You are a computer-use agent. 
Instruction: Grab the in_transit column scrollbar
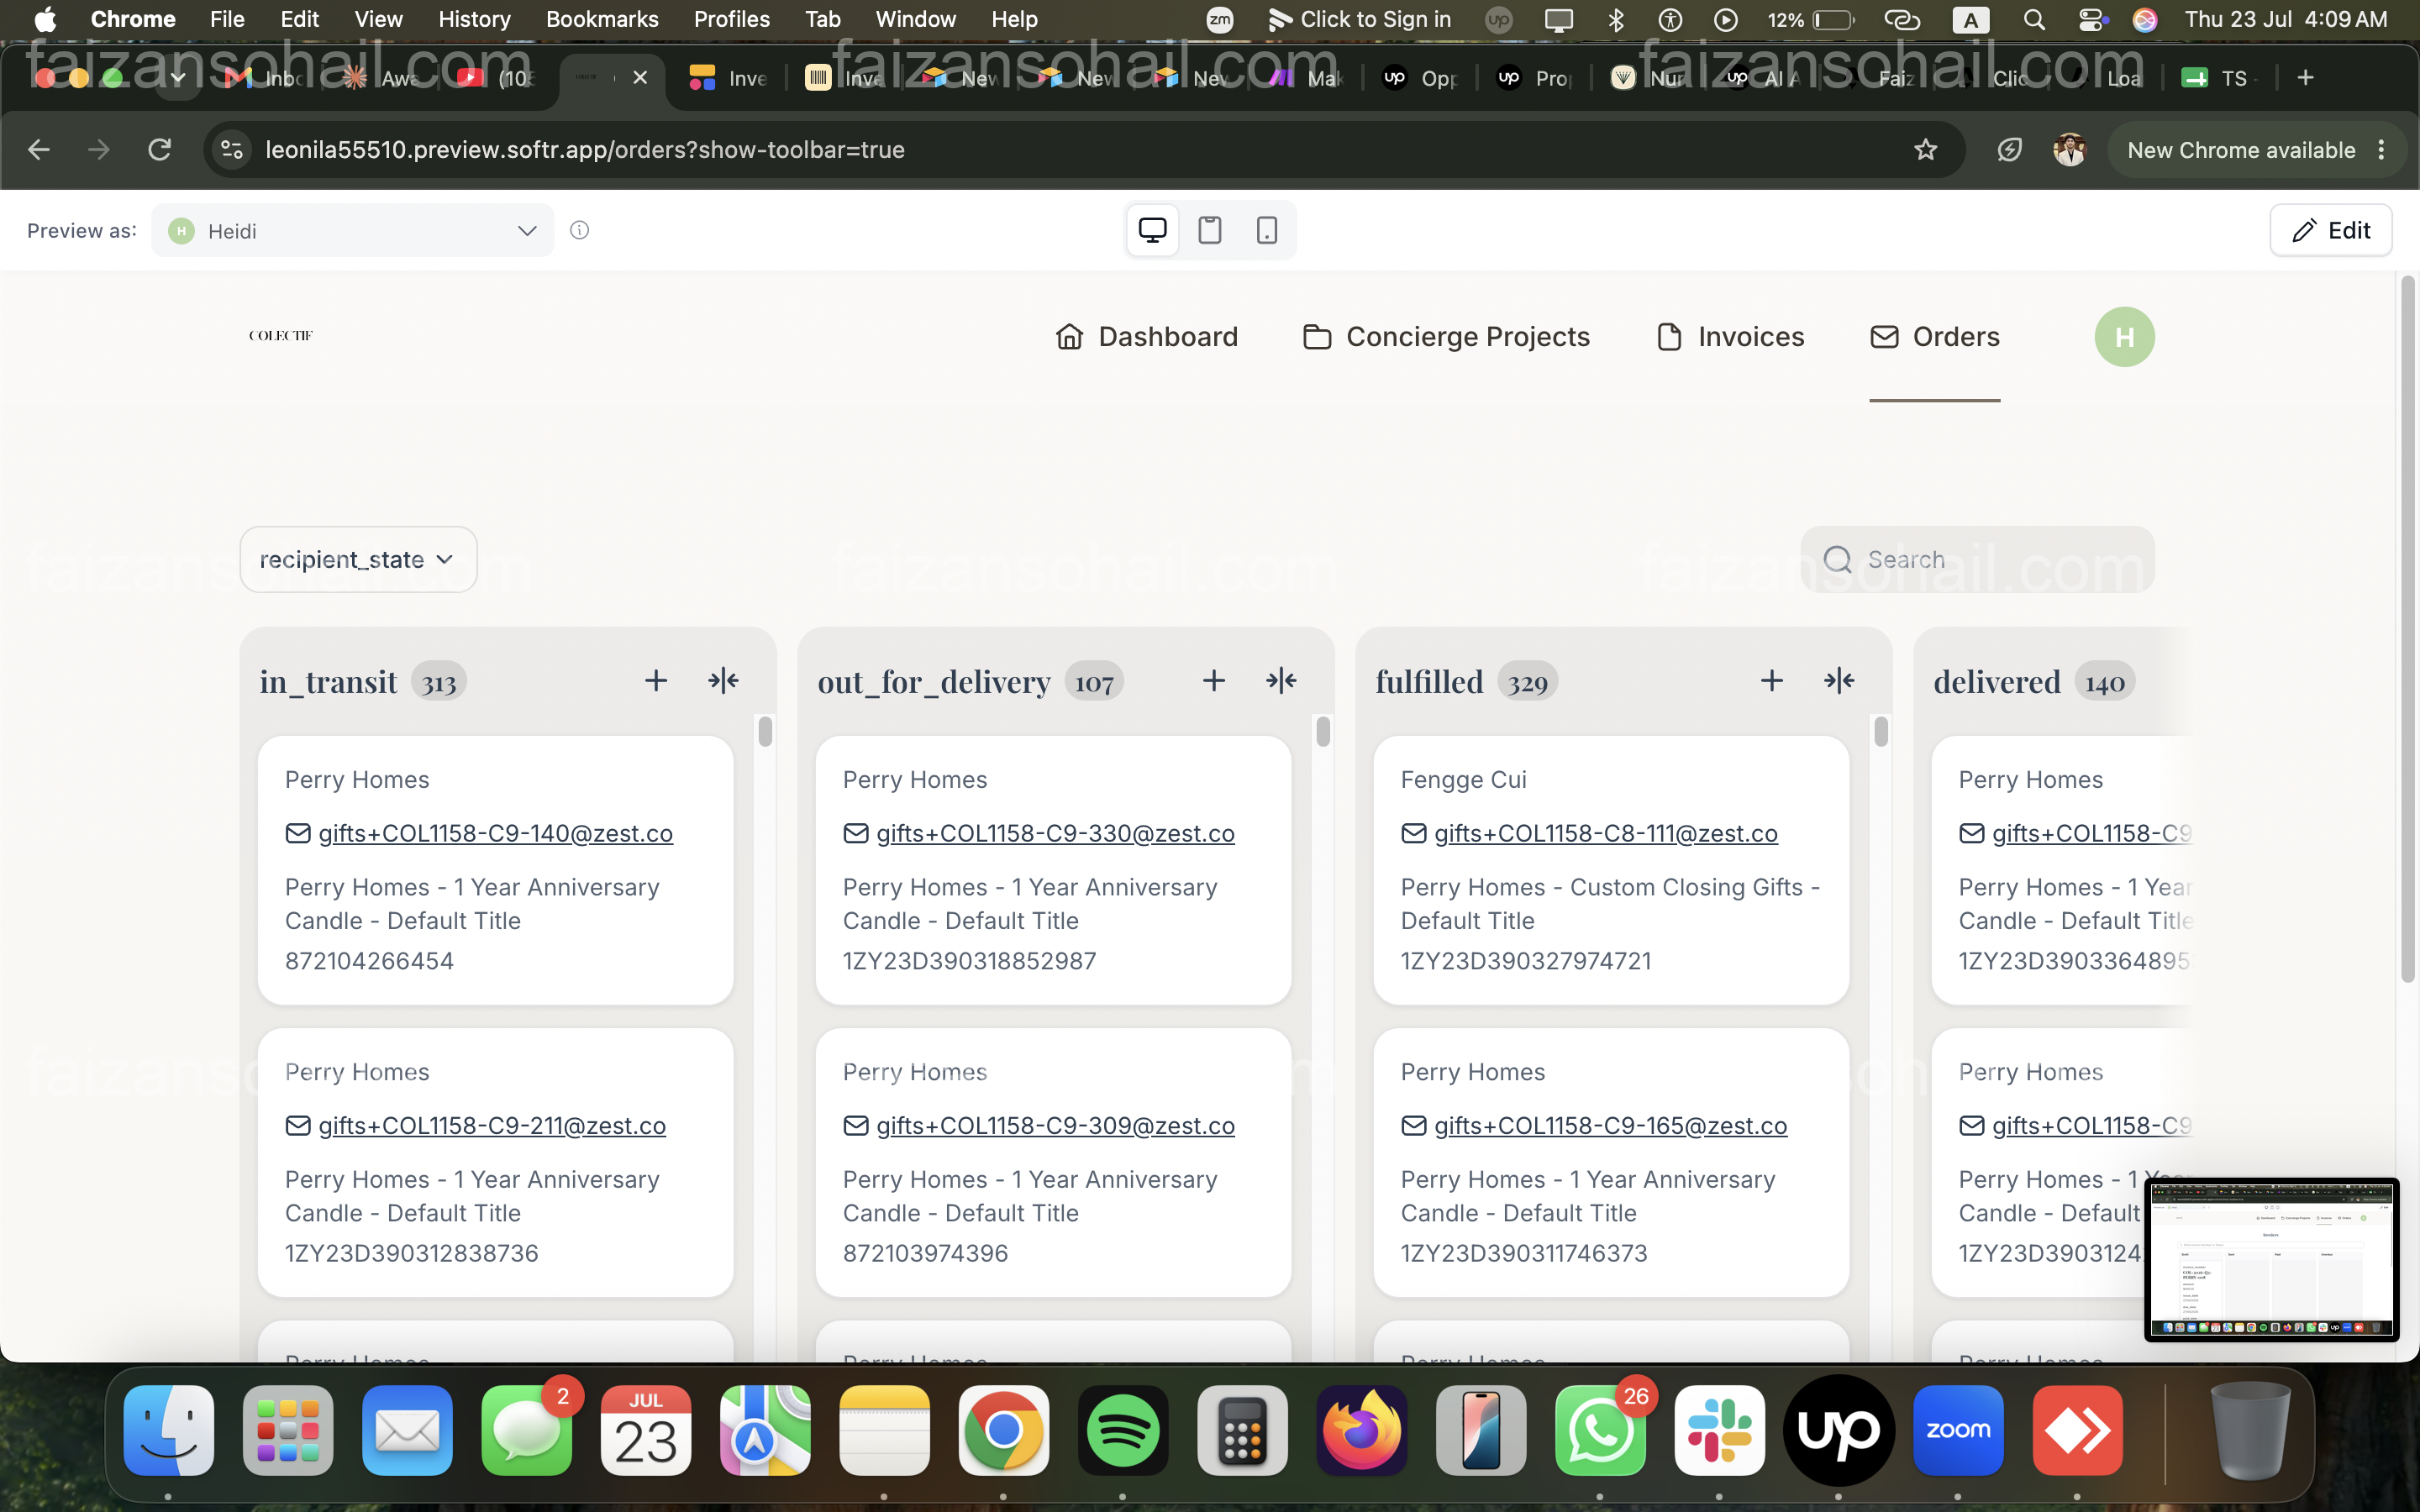point(765,732)
